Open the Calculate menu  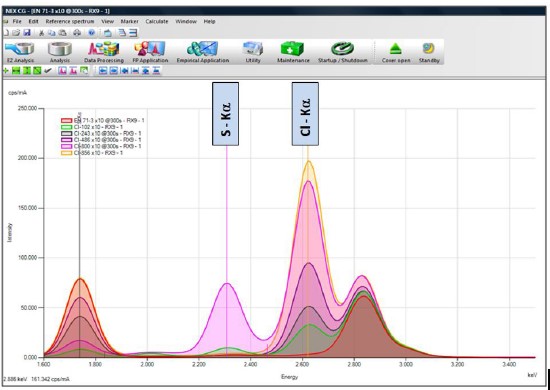coord(157,21)
